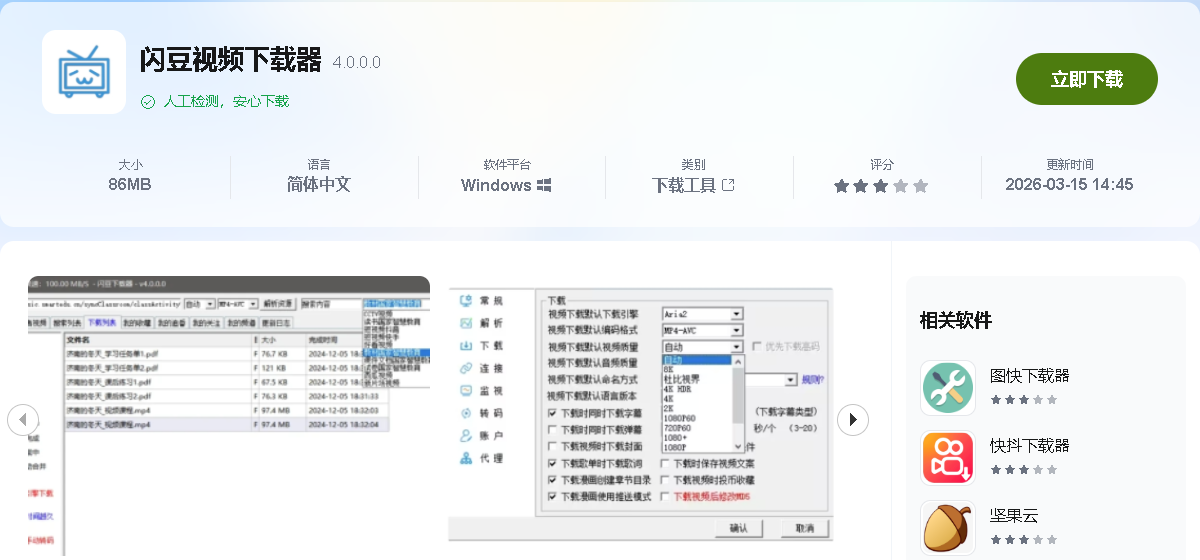Select the 常规 icon in the settings sidebar
This screenshot has height=560, width=1200.
(x=466, y=301)
